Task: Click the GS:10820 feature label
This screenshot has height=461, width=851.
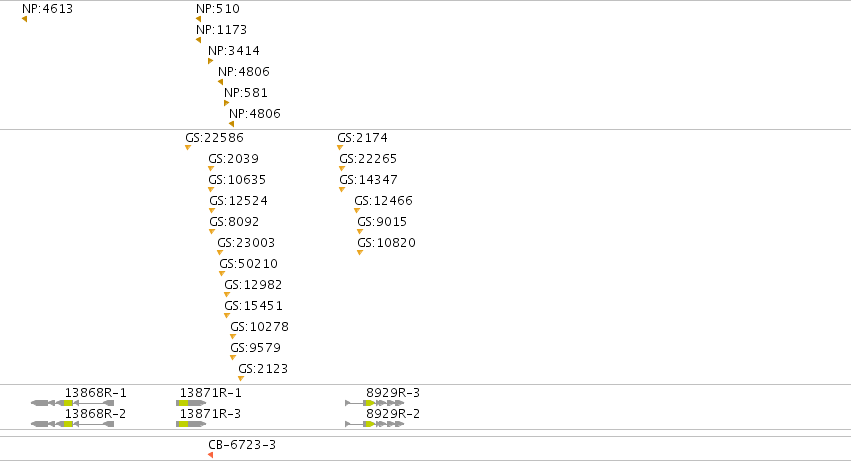Action: click(386, 243)
